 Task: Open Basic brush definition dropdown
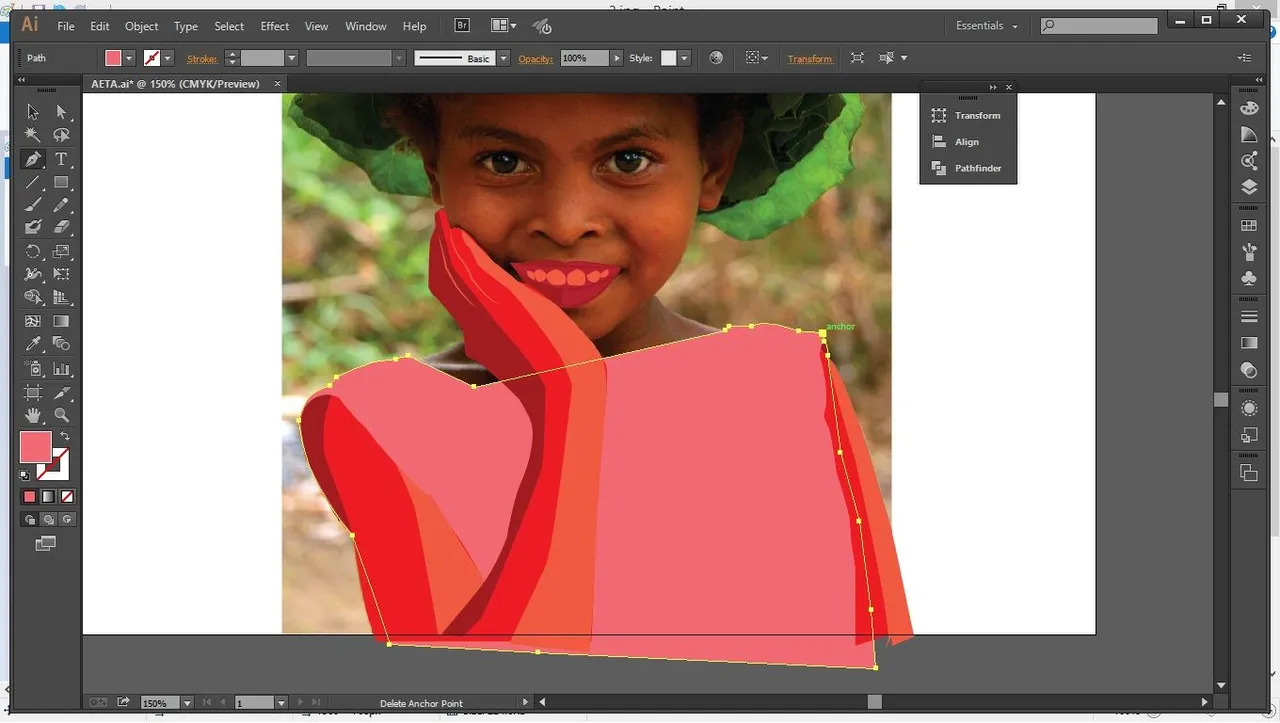click(503, 59)
